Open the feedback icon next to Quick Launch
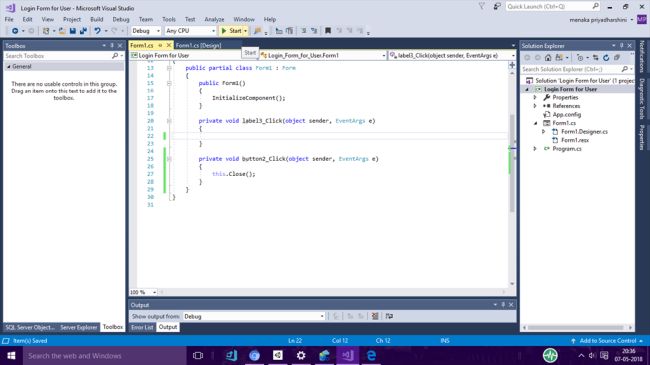Viewport: 650px width, 365px height. click(497, 6)
